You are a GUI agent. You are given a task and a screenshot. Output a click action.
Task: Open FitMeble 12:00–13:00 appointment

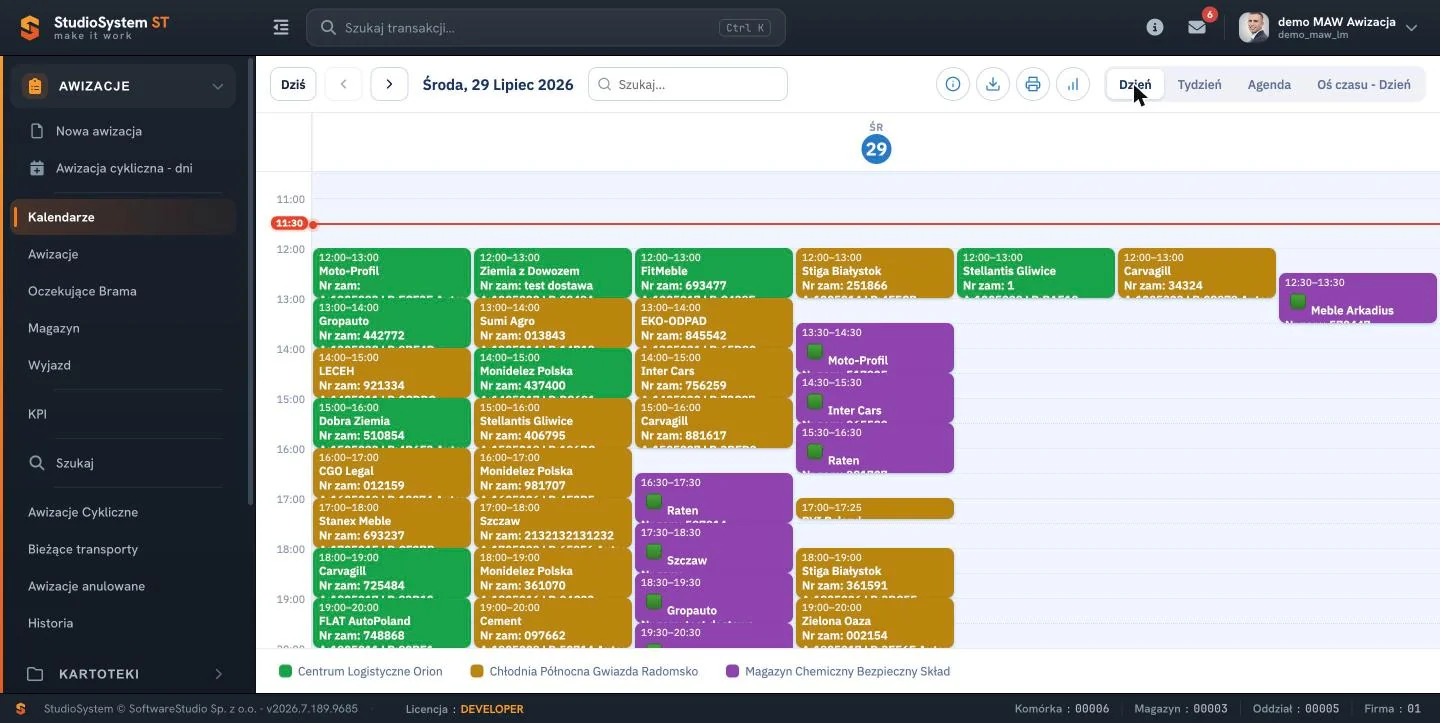point(714,273)
